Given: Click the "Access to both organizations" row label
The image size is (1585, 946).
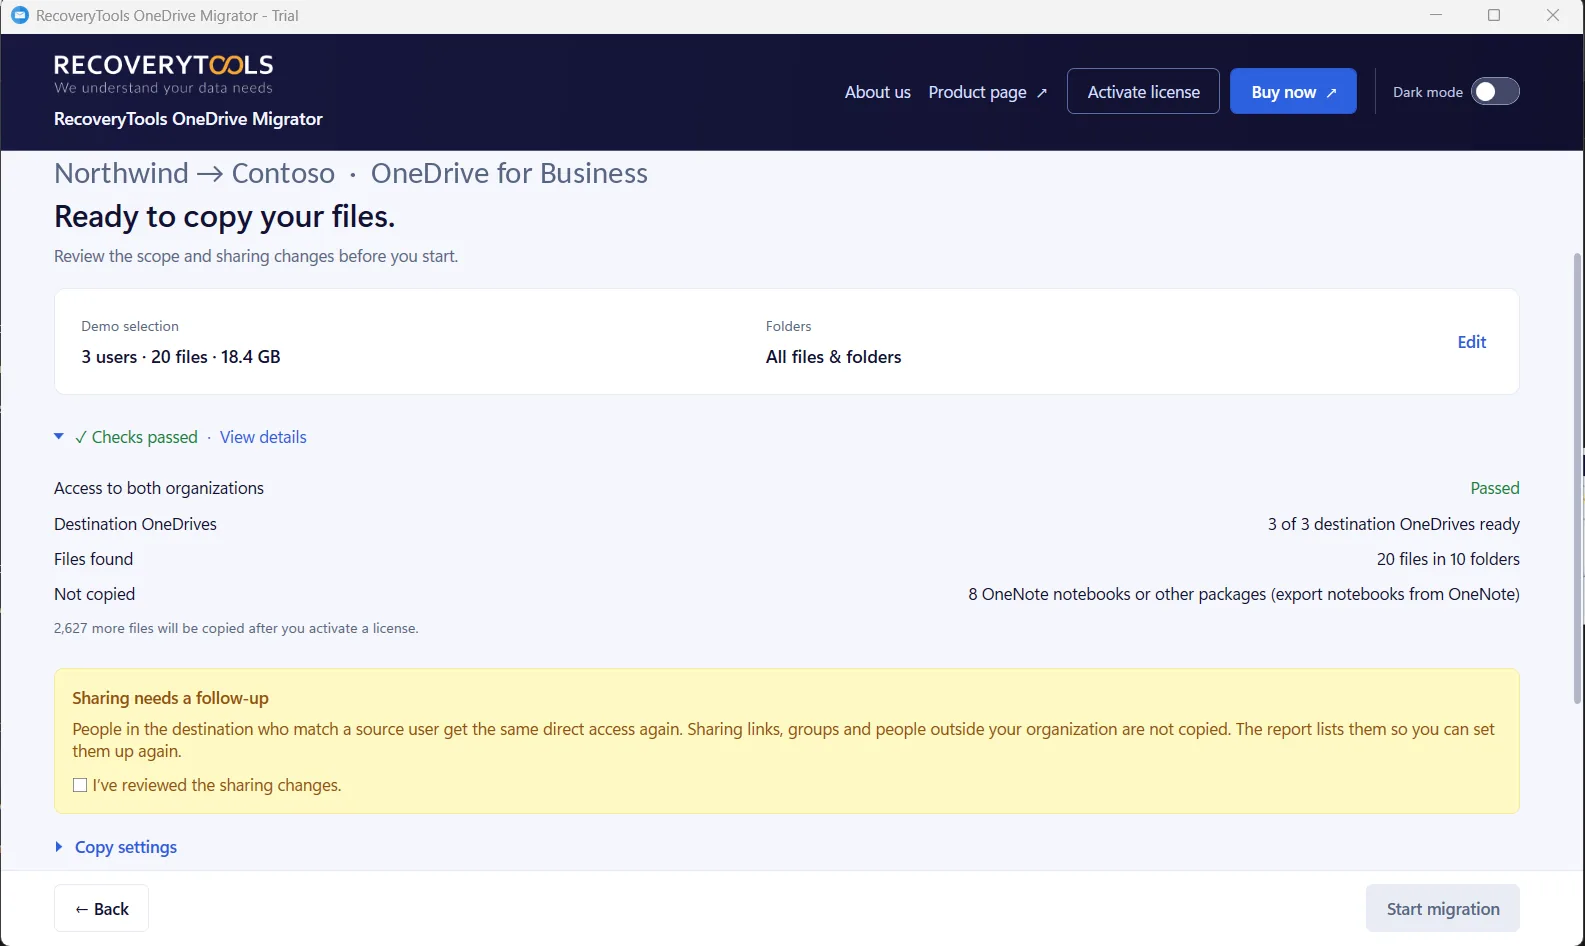Looking at the screenshot, I should click(x=159, y=488).
